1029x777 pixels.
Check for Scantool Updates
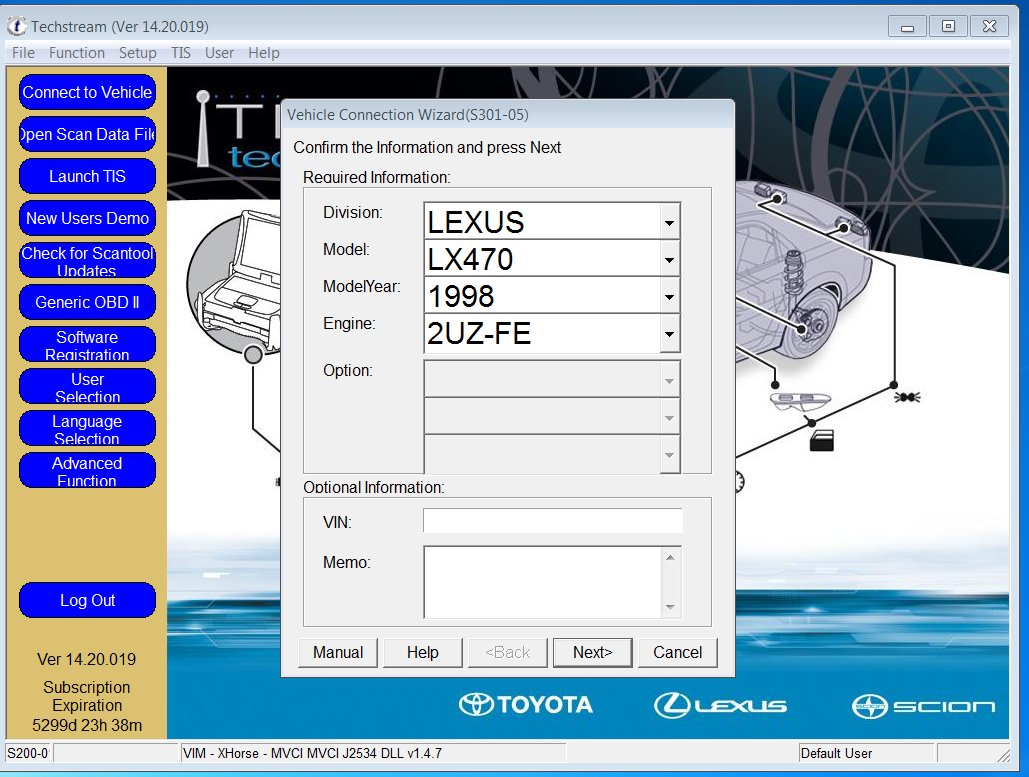click(87, 261)
